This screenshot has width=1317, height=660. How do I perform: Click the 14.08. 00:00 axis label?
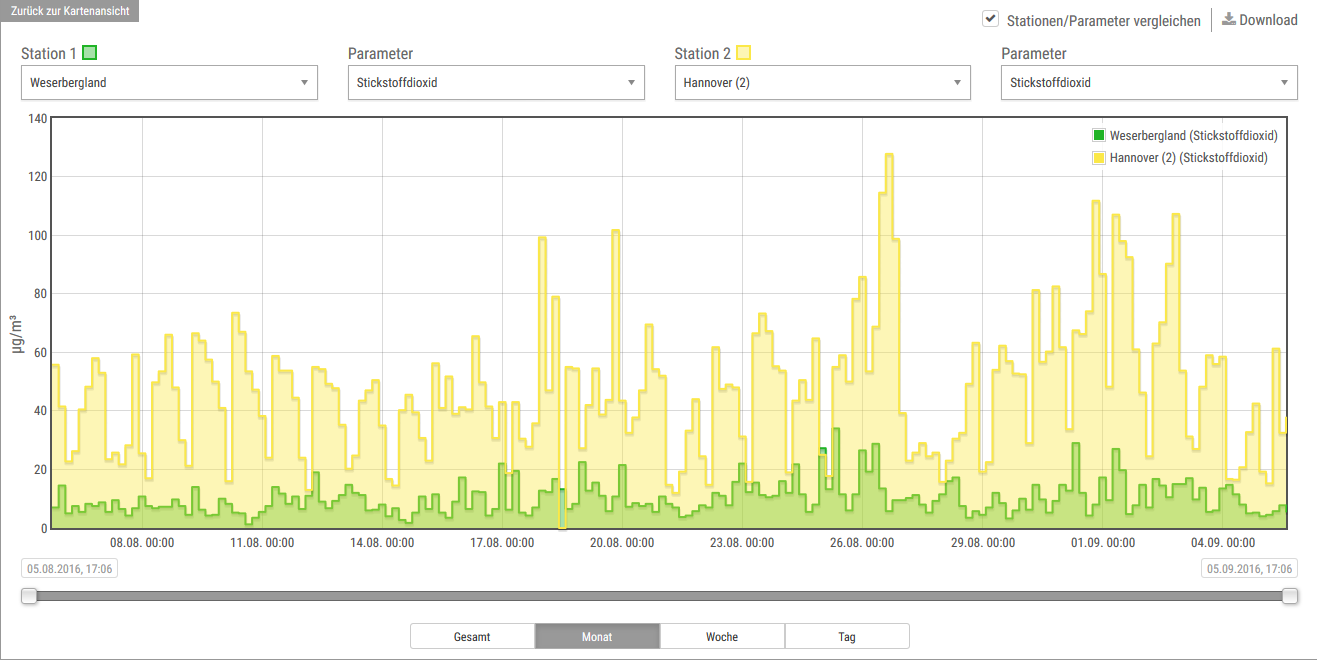(x=382, y=543)
